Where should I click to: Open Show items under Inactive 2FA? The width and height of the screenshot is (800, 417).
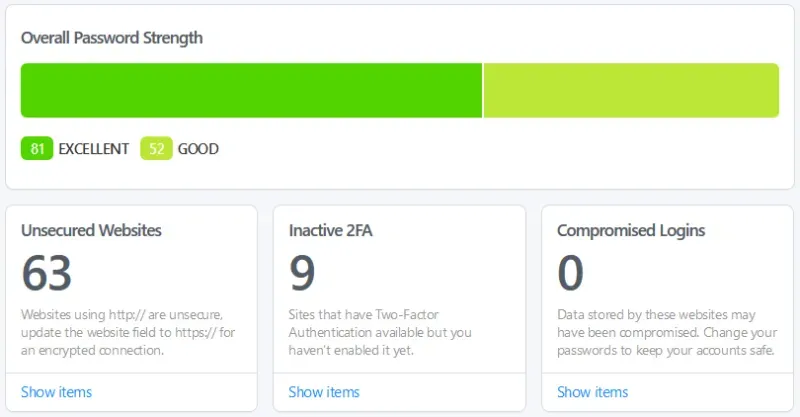[324, 392]
